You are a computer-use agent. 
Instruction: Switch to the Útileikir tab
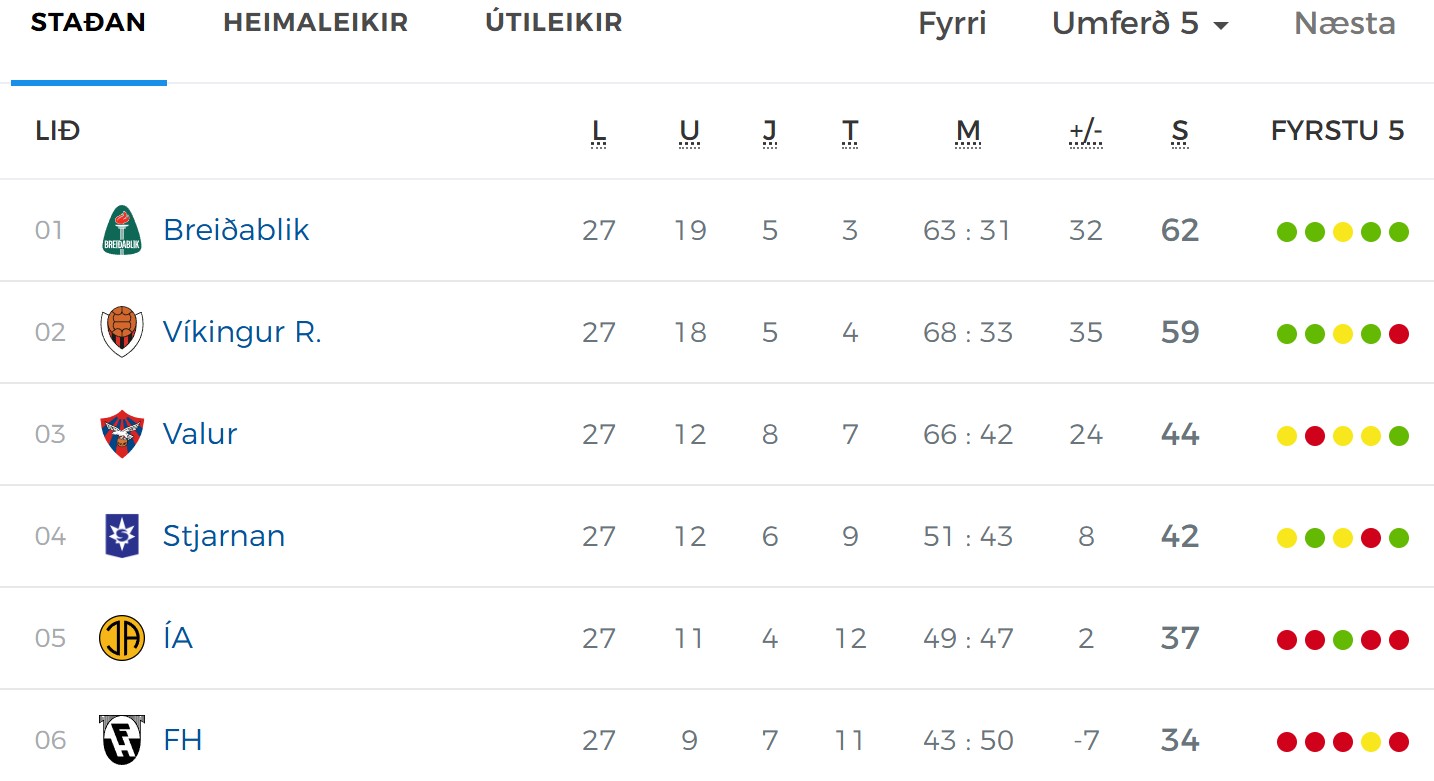pos(554,23)
